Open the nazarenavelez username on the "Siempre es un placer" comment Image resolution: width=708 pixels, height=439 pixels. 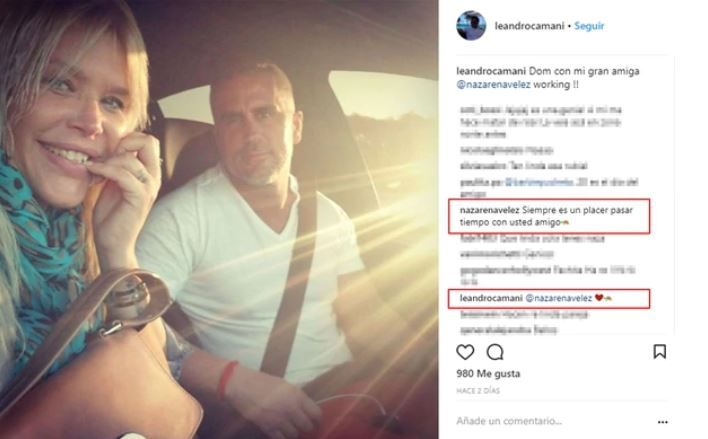[489, 210]
